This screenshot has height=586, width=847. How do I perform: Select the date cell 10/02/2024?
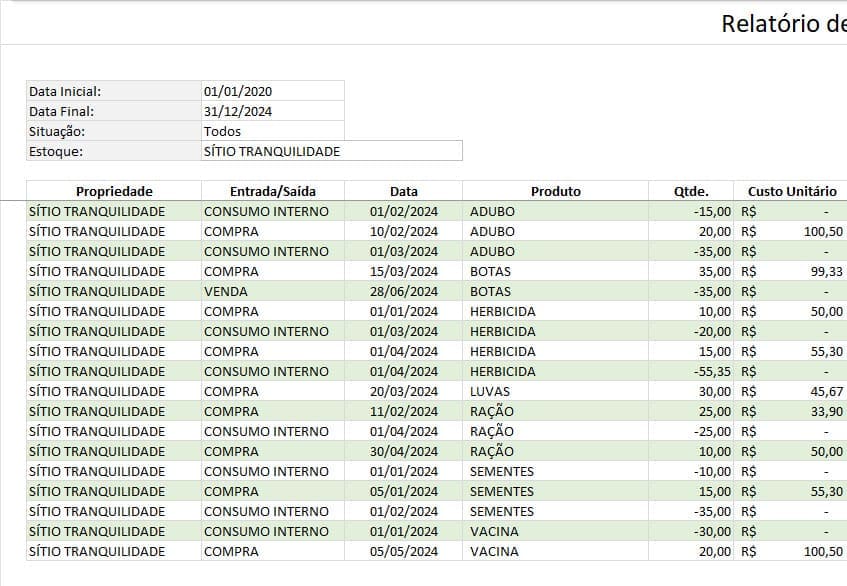404,231
